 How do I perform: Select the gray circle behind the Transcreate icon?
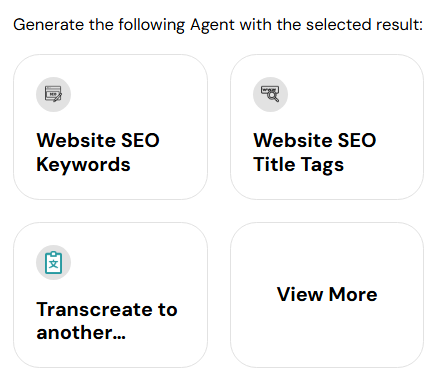click(53, 263)
